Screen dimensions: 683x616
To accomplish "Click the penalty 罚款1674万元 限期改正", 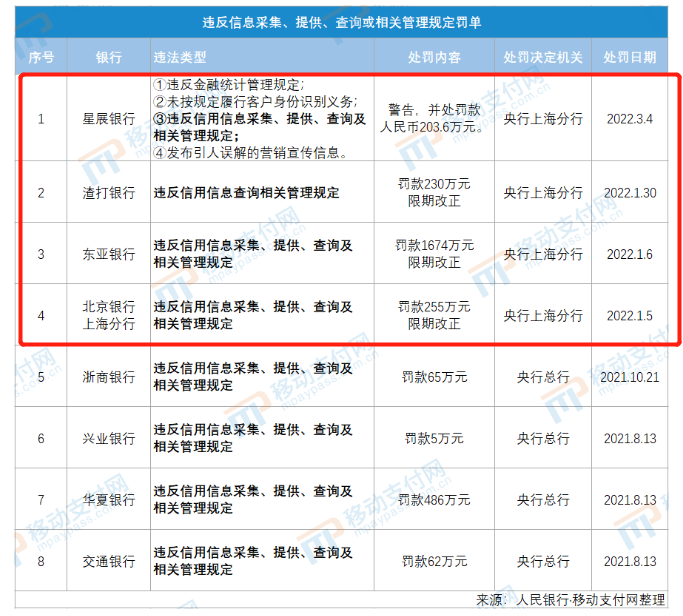I will (434, 254).
